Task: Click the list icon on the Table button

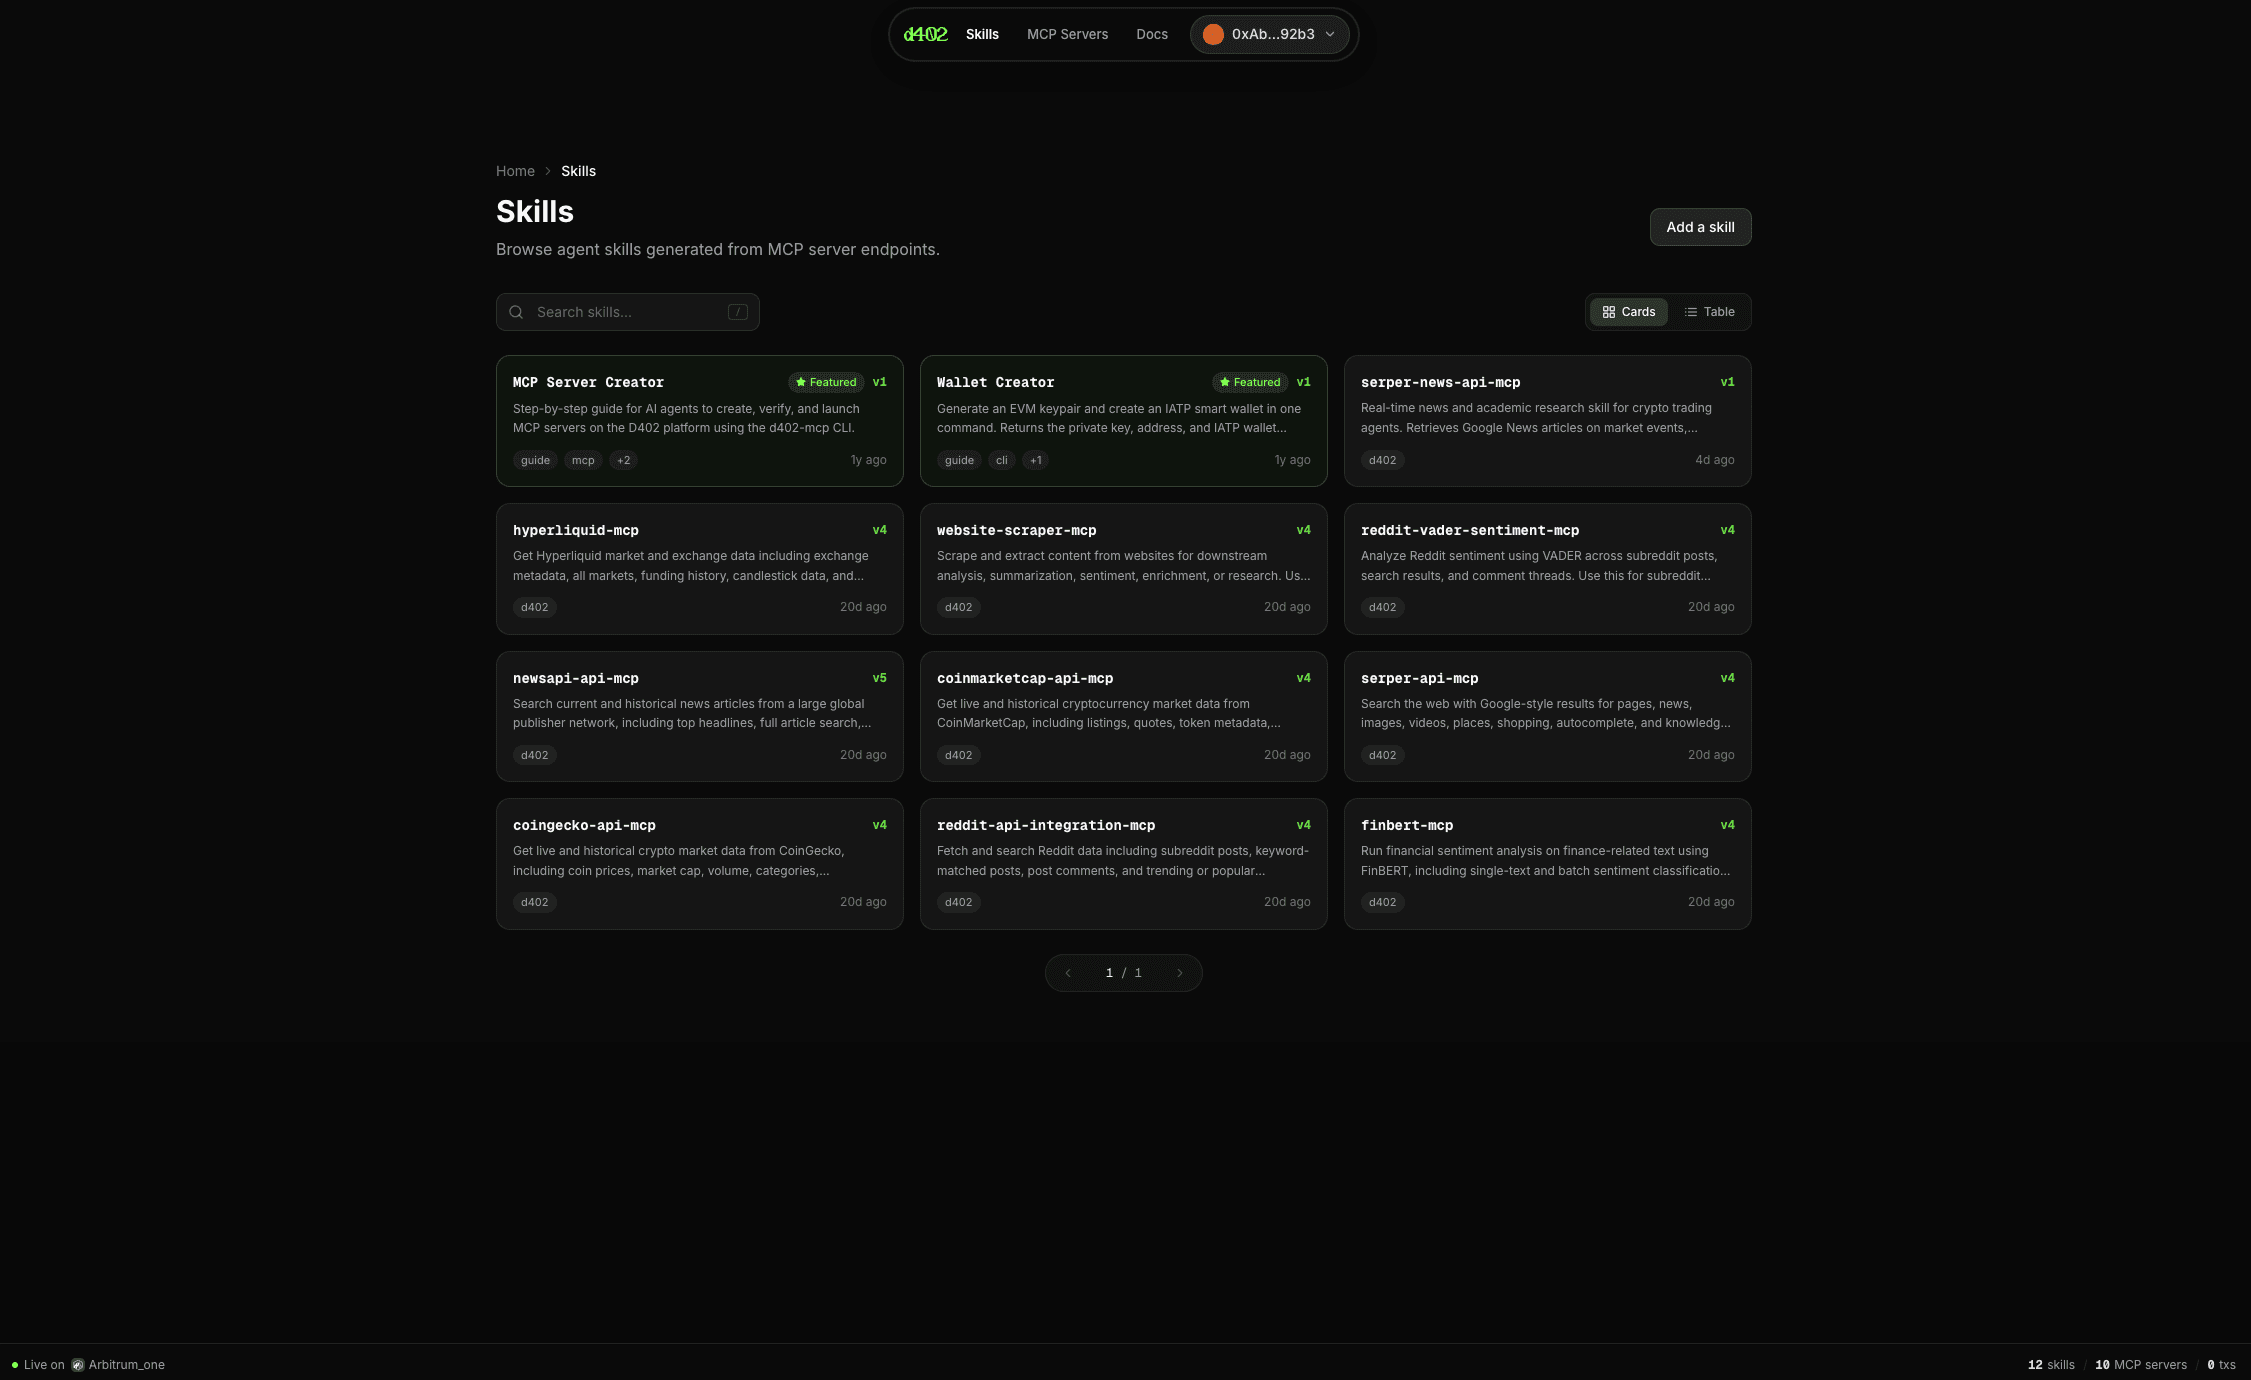Action: click(1691, 311)
